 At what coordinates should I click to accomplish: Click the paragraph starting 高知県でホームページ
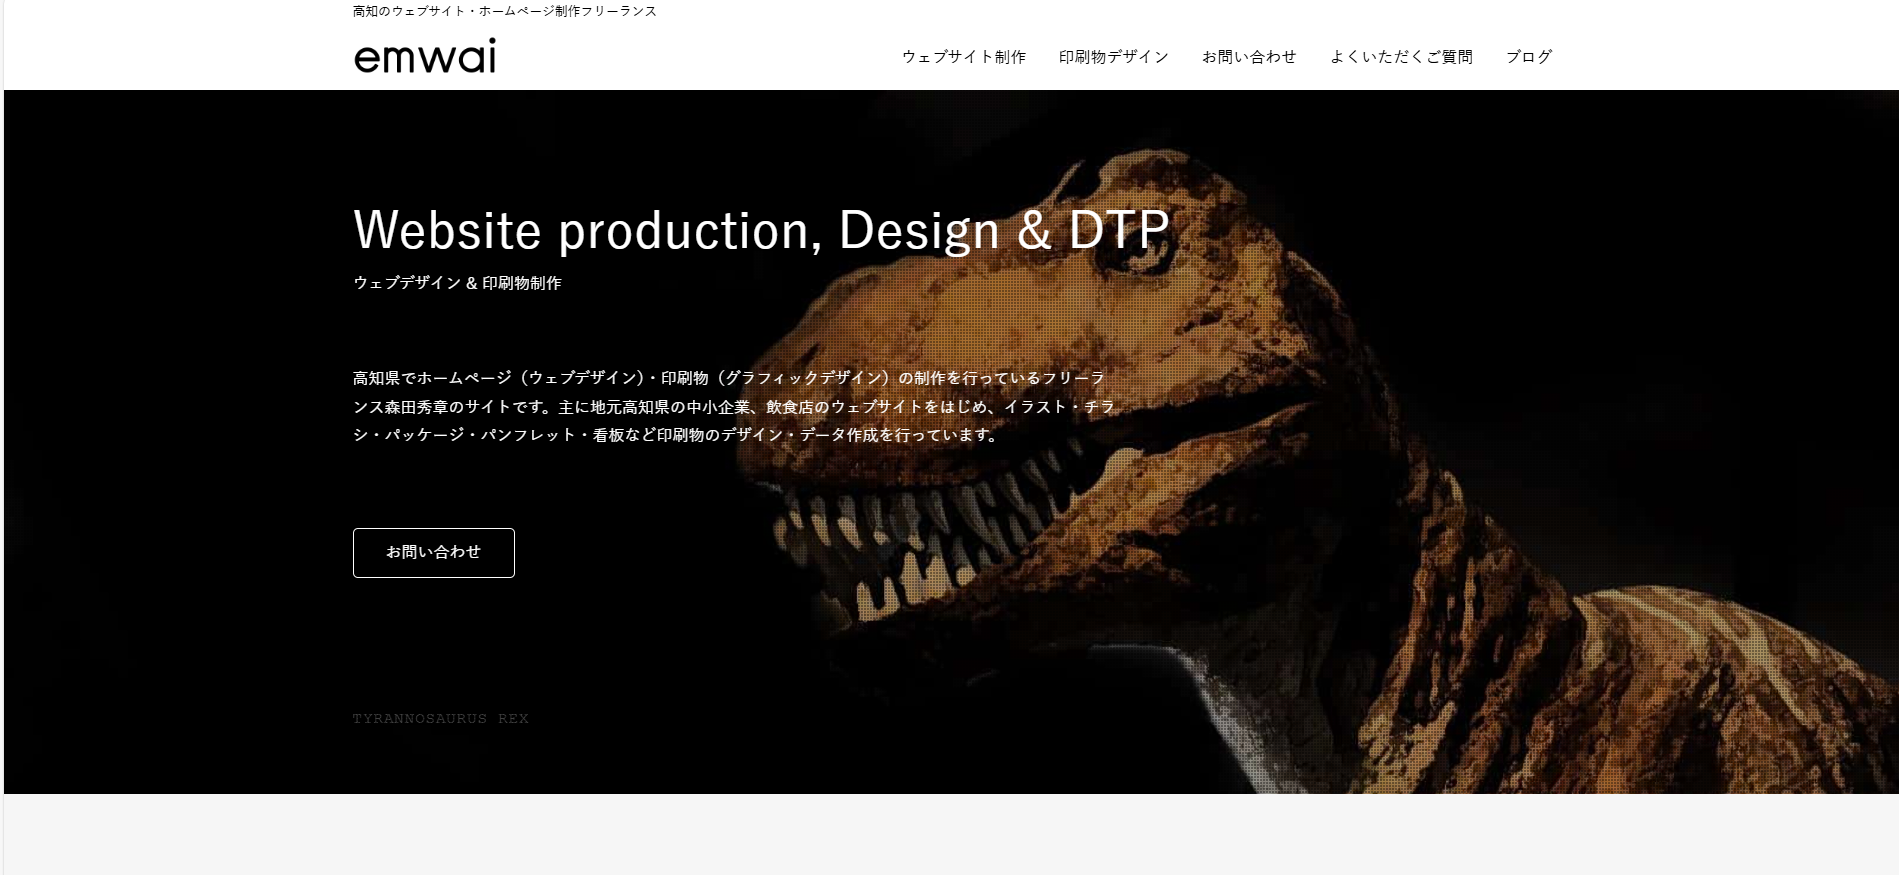coord(733,406)
